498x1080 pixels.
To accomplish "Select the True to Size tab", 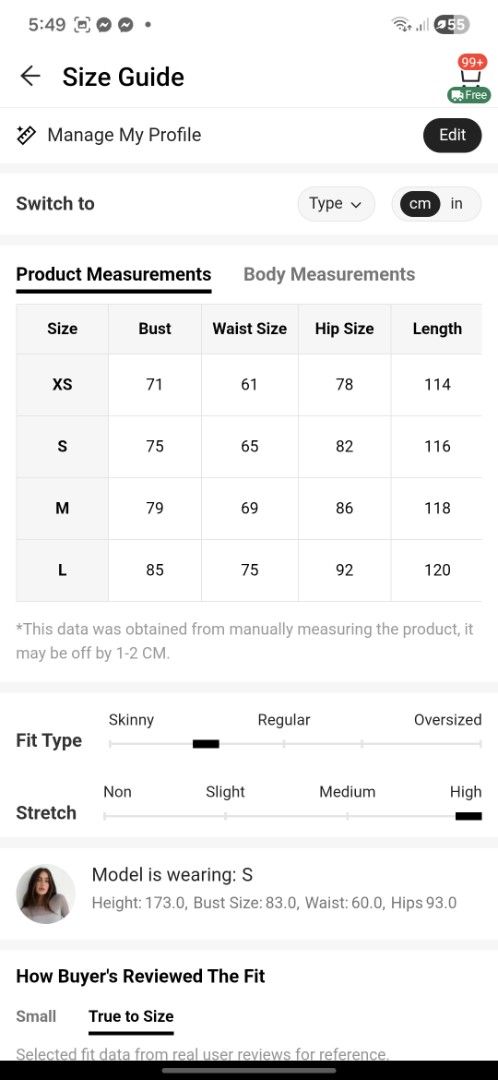I will coord(131,1016).
